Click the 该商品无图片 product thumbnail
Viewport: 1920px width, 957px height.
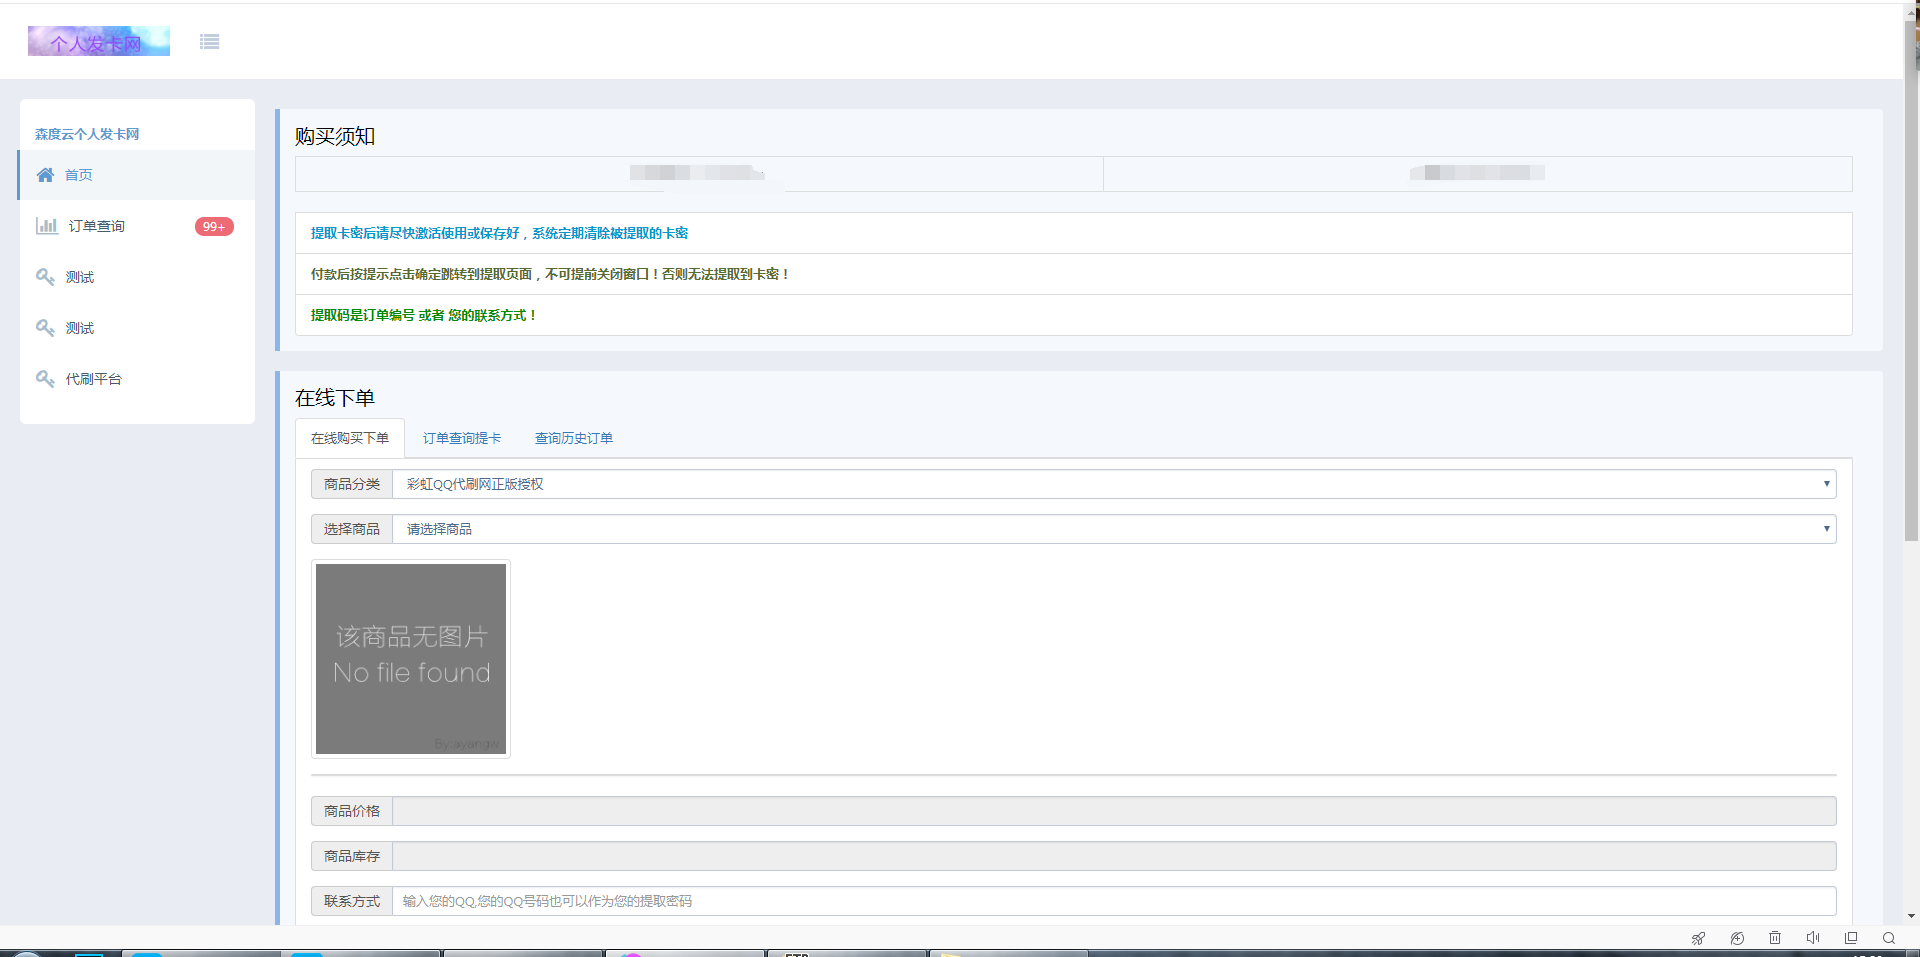[x=411, y=659]
